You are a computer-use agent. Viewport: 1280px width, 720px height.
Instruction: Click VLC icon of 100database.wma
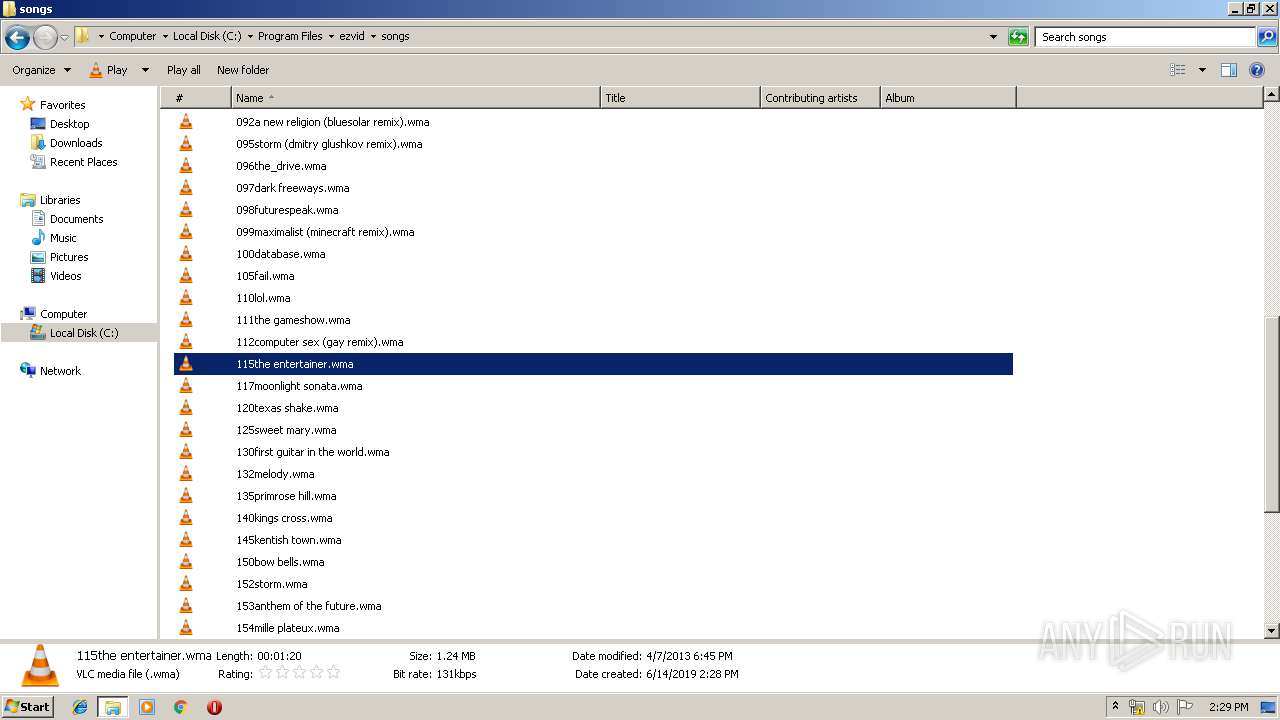click(186, 254)
